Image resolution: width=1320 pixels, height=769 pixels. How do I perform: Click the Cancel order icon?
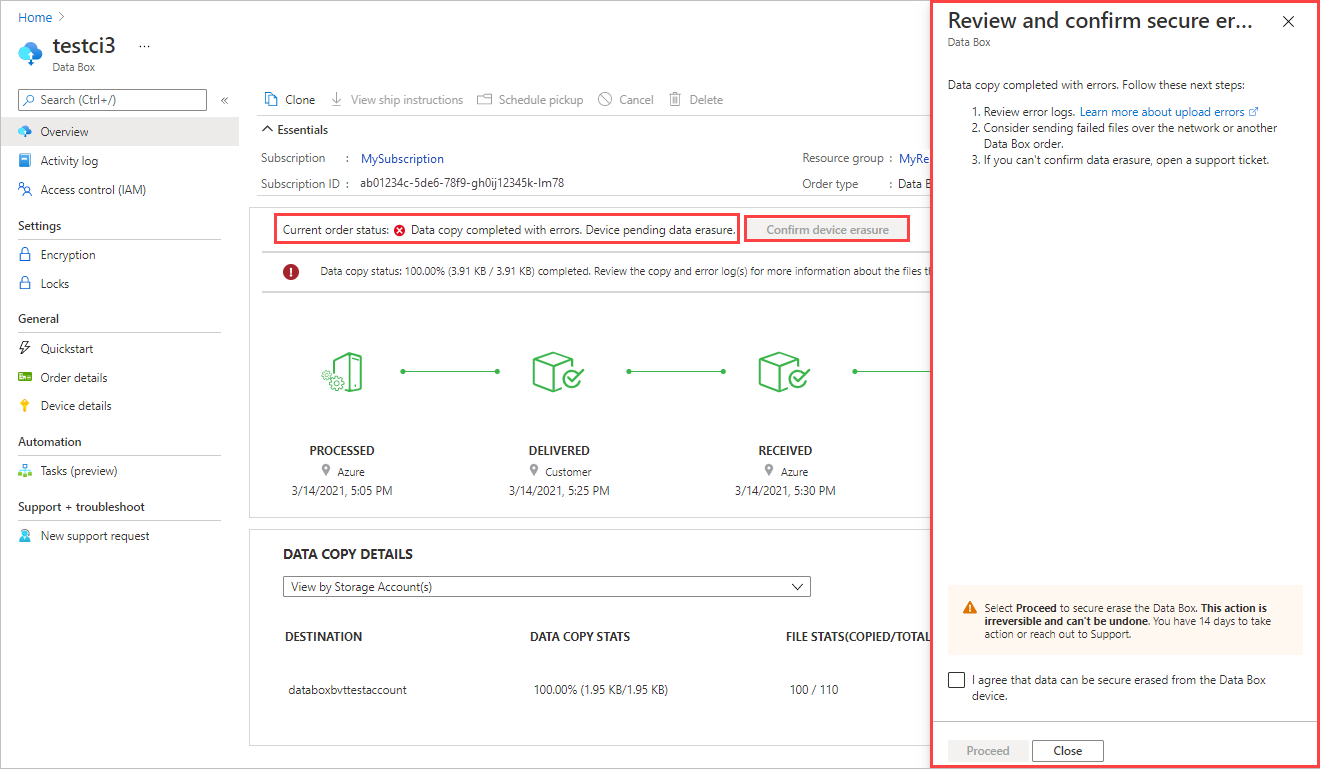[x=605, y=99]
